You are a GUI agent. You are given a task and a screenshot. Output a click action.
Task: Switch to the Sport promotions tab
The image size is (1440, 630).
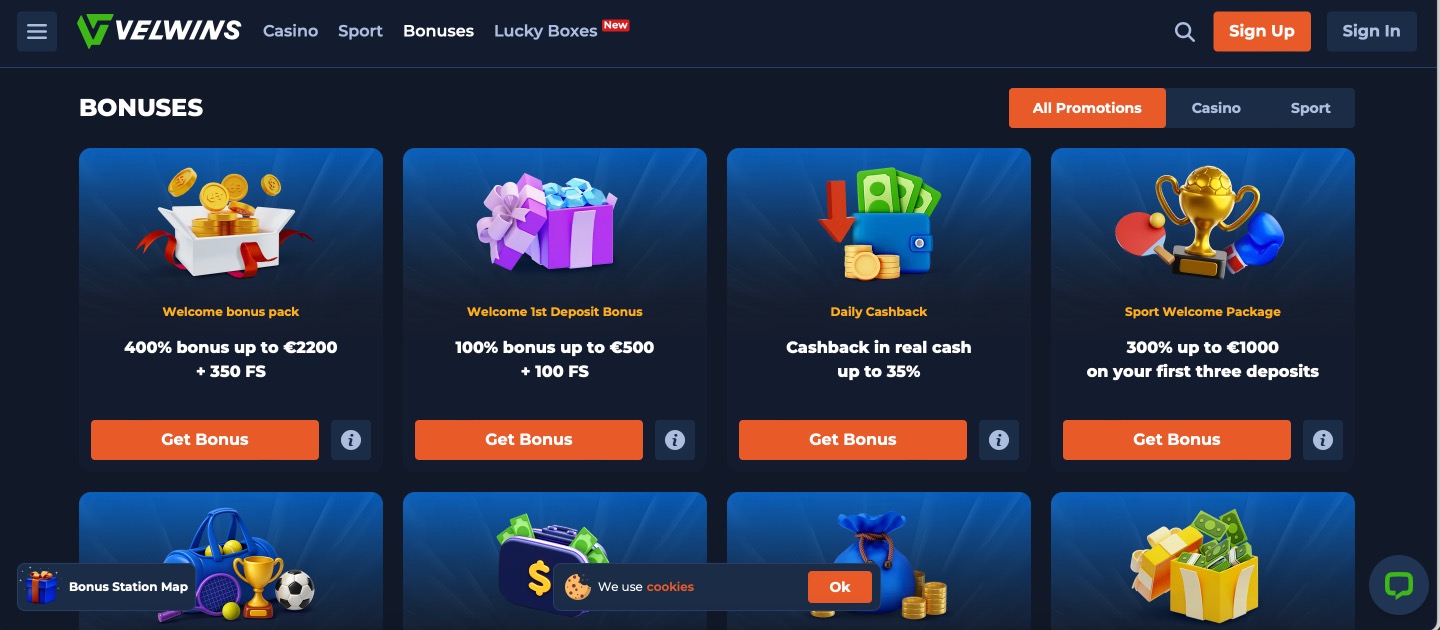pyautogui.click(x=1310, y=108)
